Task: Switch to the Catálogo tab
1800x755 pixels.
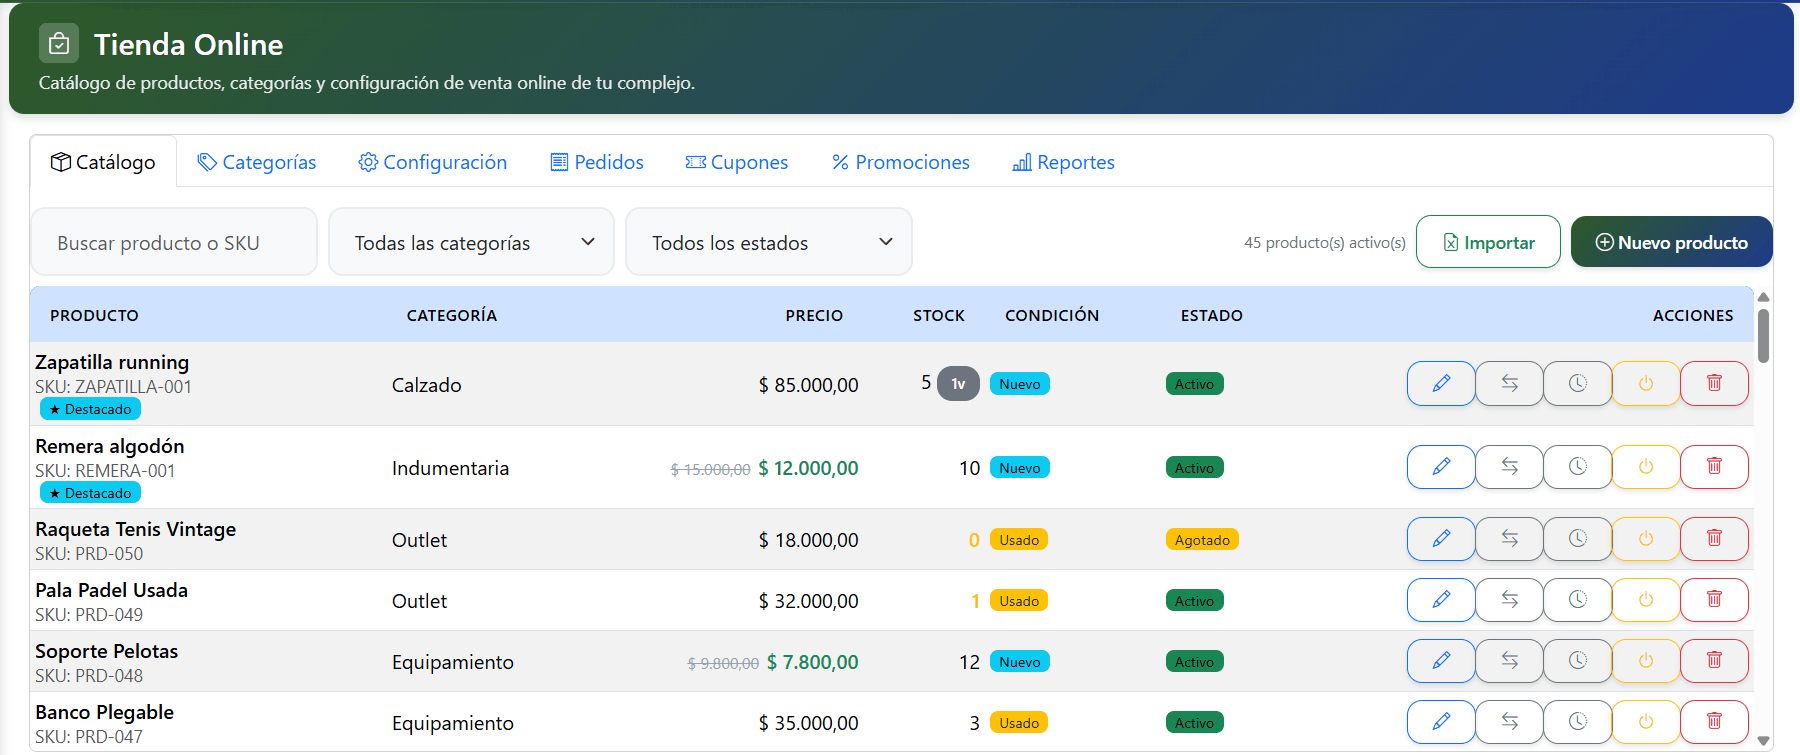Action: click(103, 162)
